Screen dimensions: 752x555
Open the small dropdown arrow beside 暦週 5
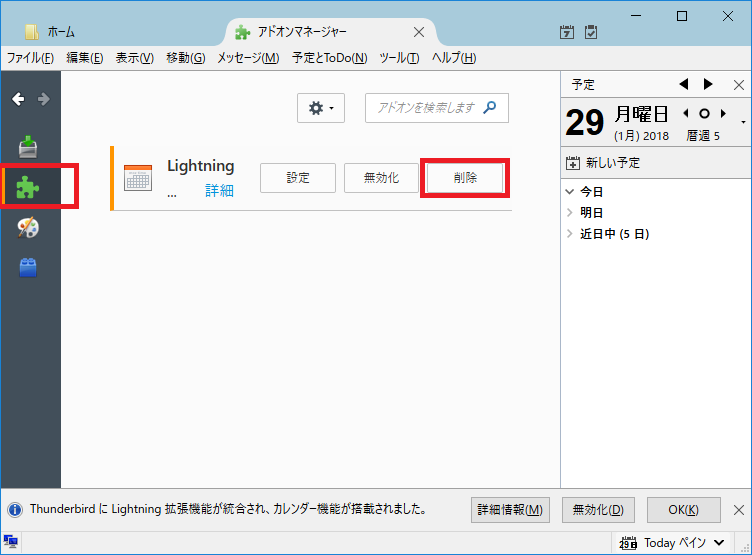(x=743, y=122)
